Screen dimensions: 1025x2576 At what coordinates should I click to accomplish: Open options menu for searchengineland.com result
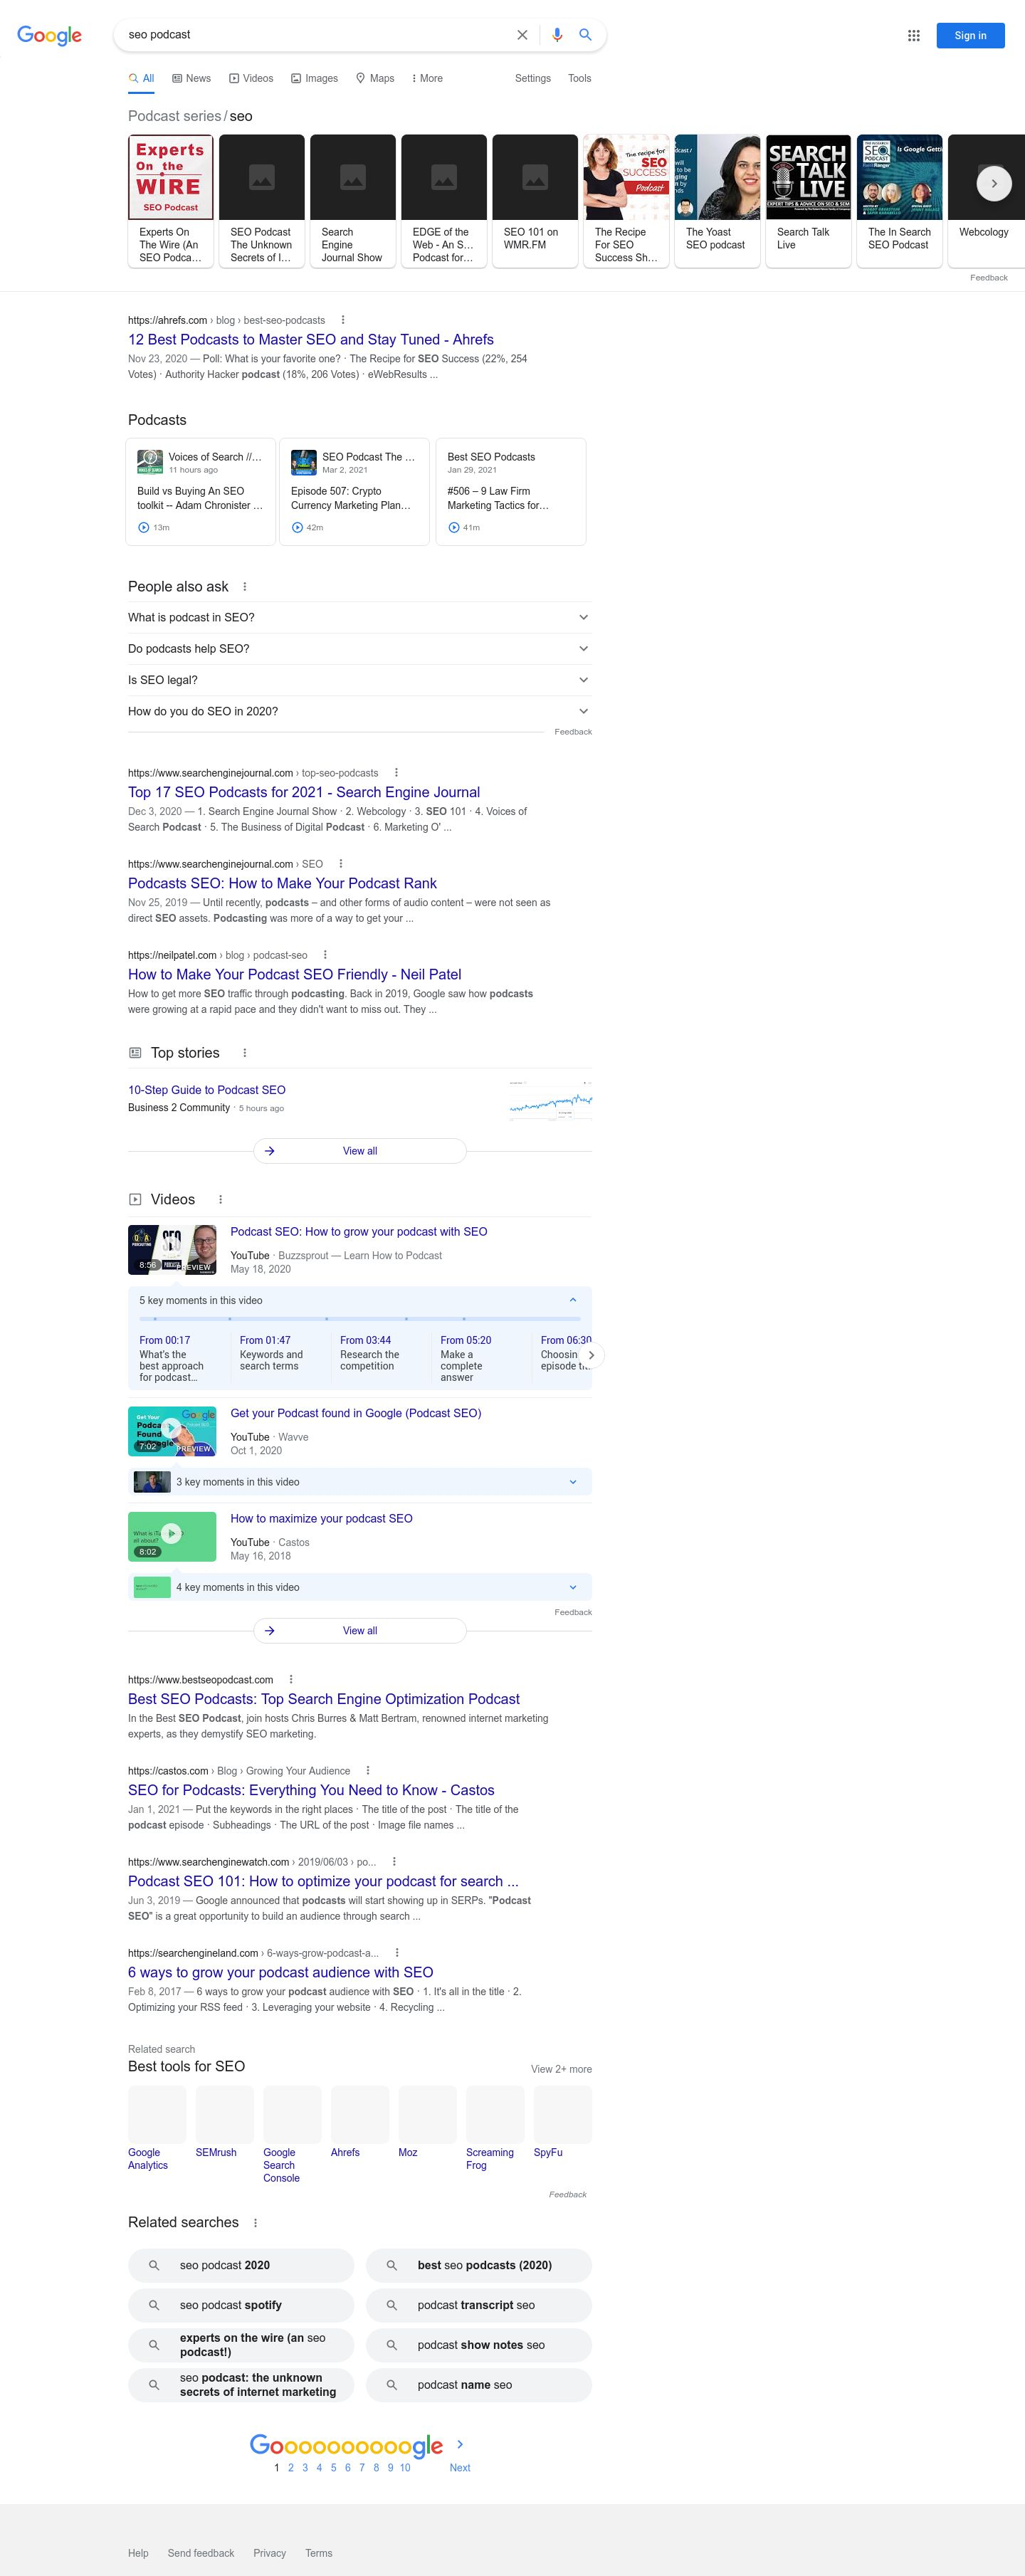397,1952
